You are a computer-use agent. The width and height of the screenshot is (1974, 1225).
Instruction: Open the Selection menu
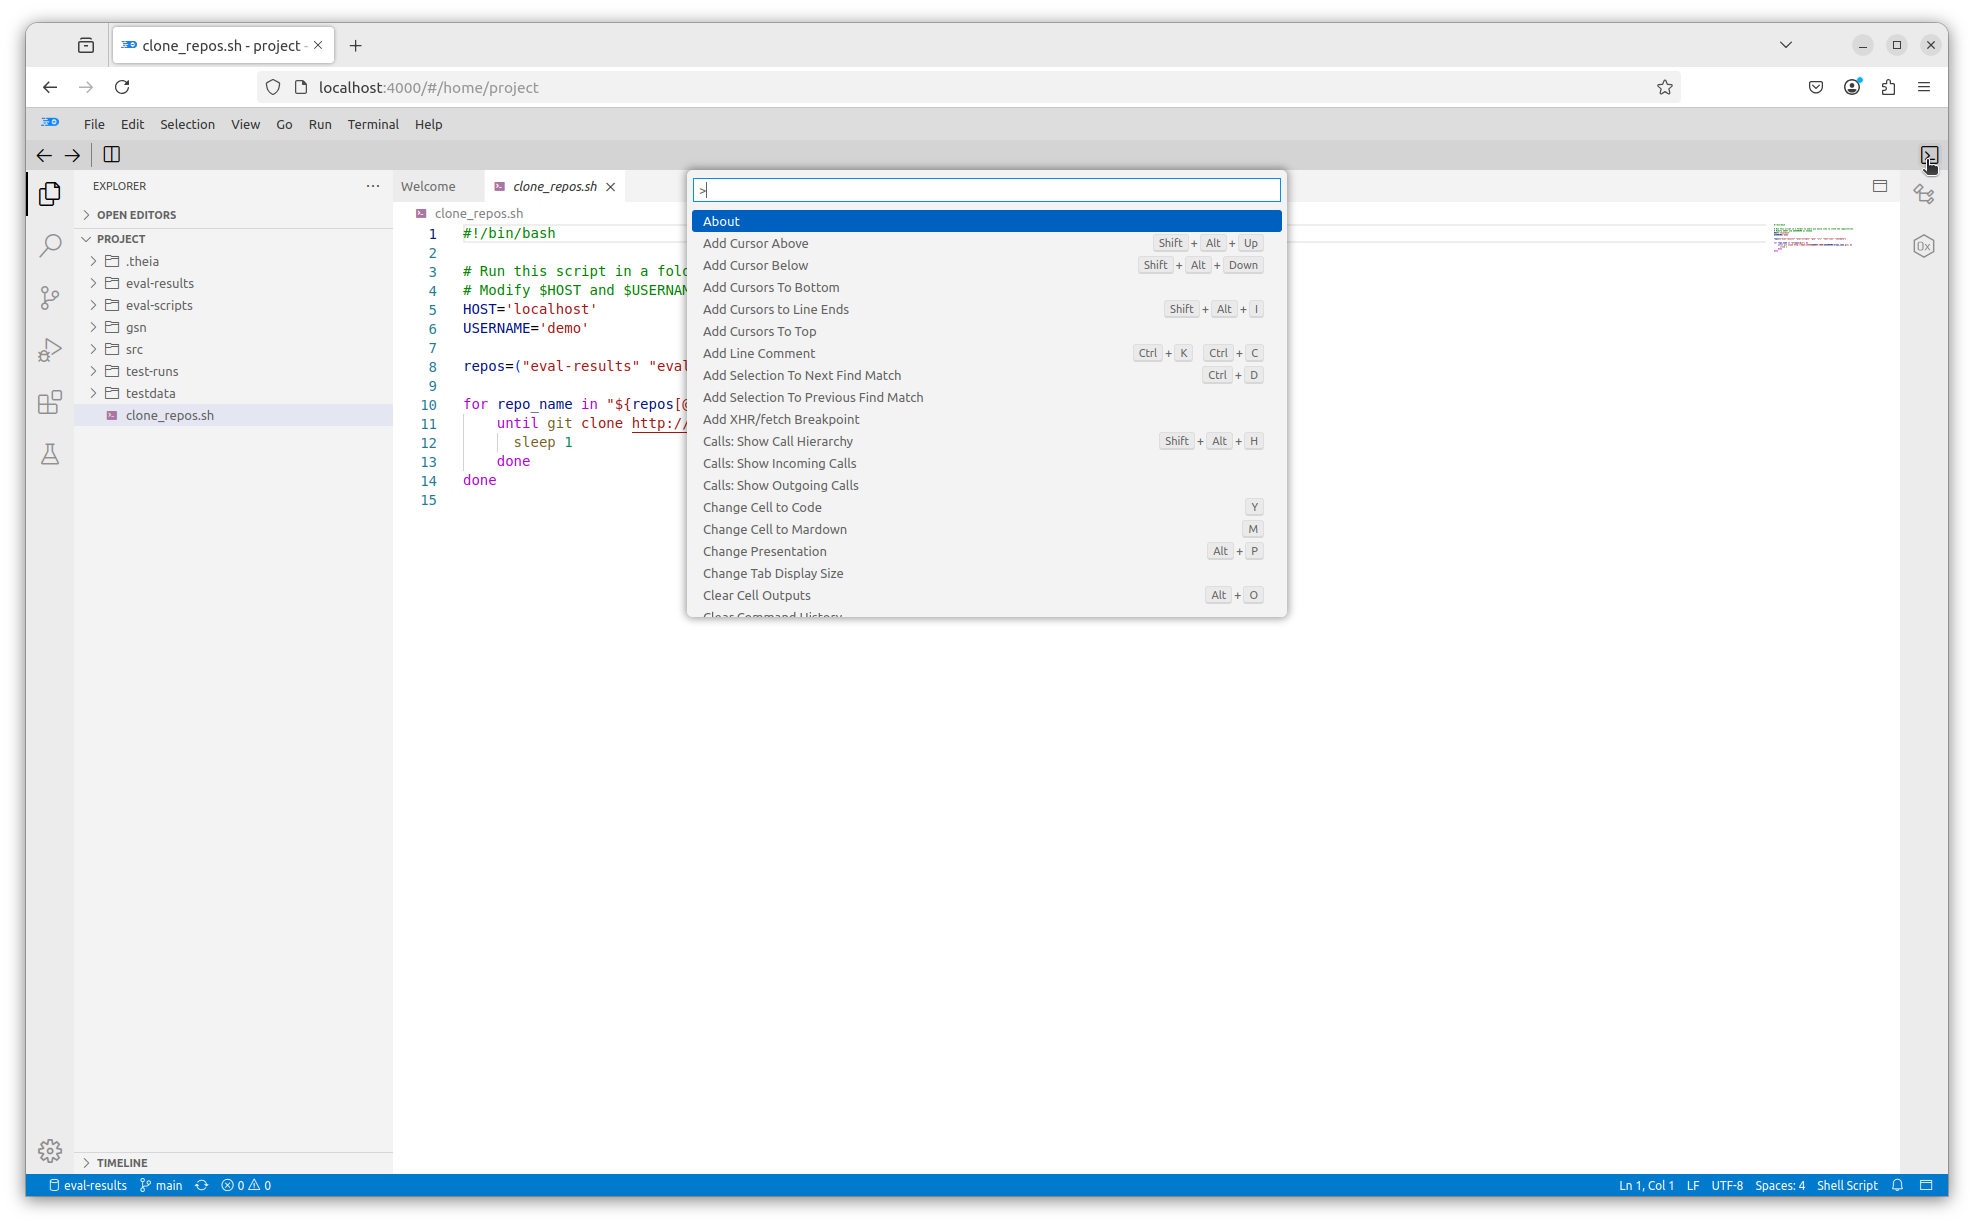pos(187,124)
